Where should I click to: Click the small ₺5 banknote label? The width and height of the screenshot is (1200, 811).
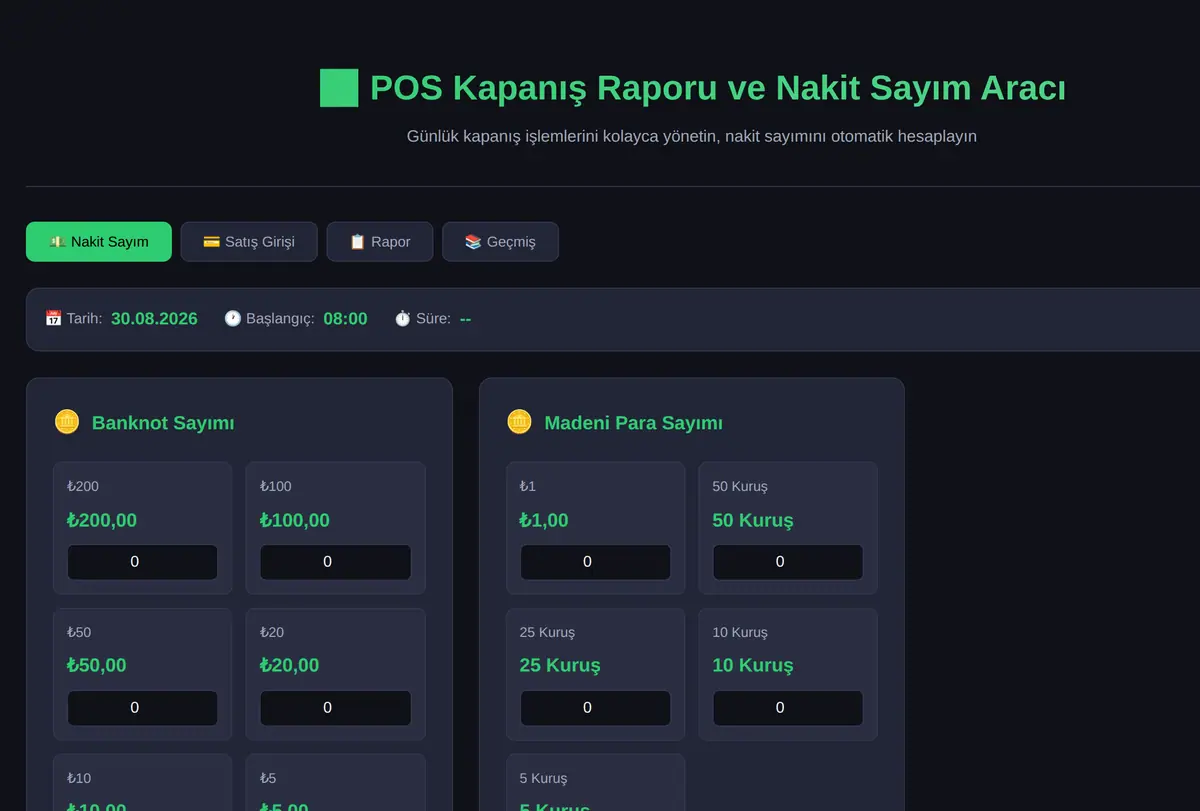(x=270, y=778)
